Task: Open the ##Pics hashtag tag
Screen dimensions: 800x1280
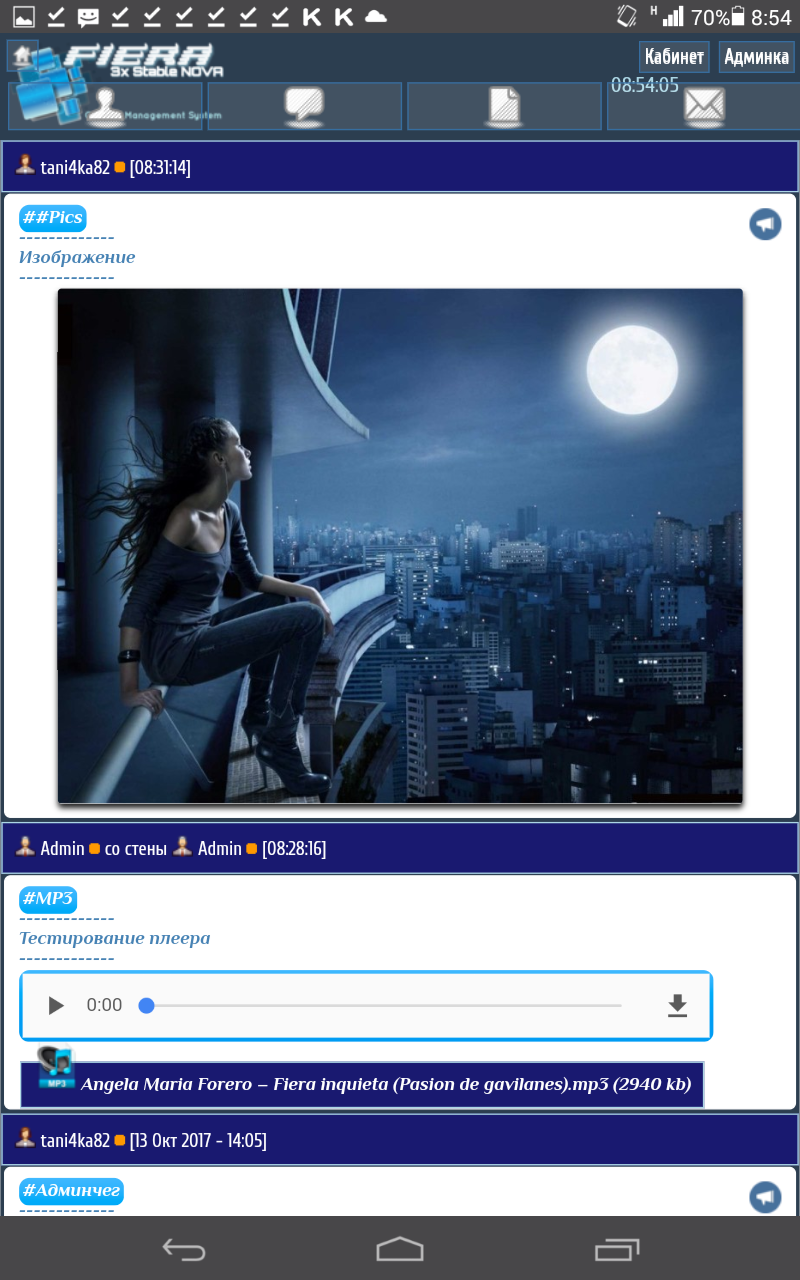Action: (x=53, y=218)
